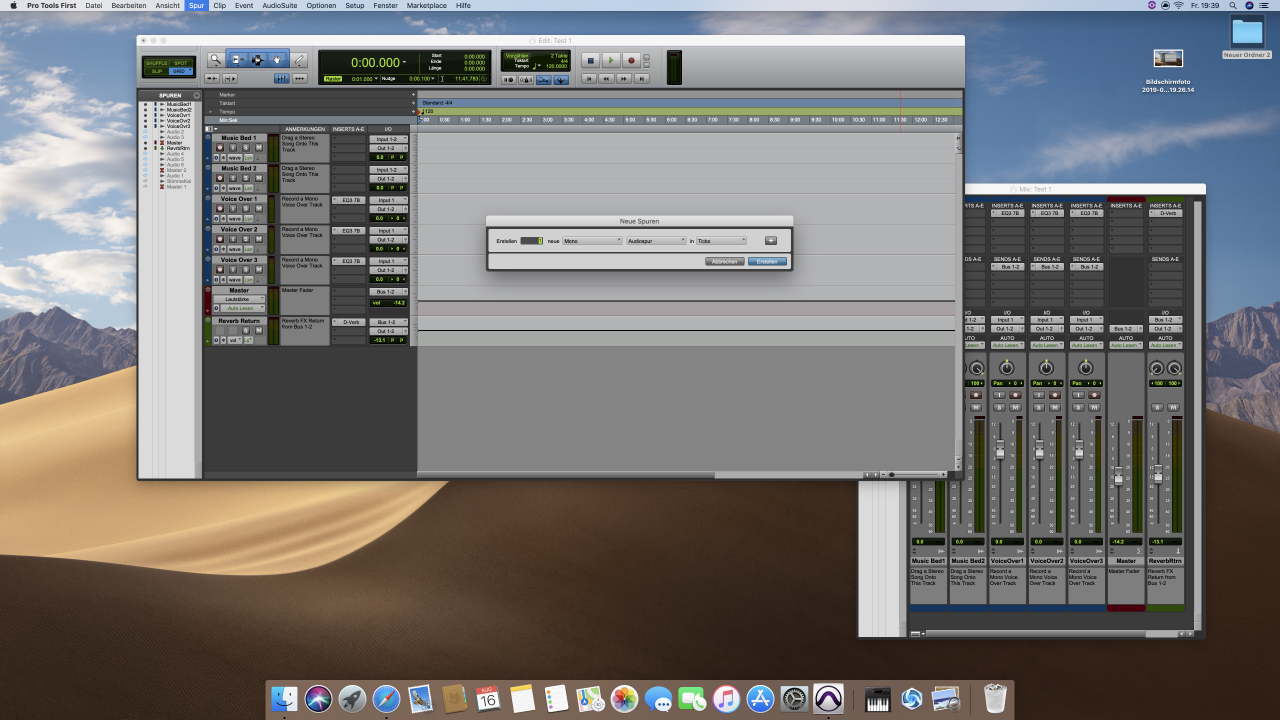Open the Fenster menu
The height and width of the screenshot is (720, 1280).
point(384,5)
